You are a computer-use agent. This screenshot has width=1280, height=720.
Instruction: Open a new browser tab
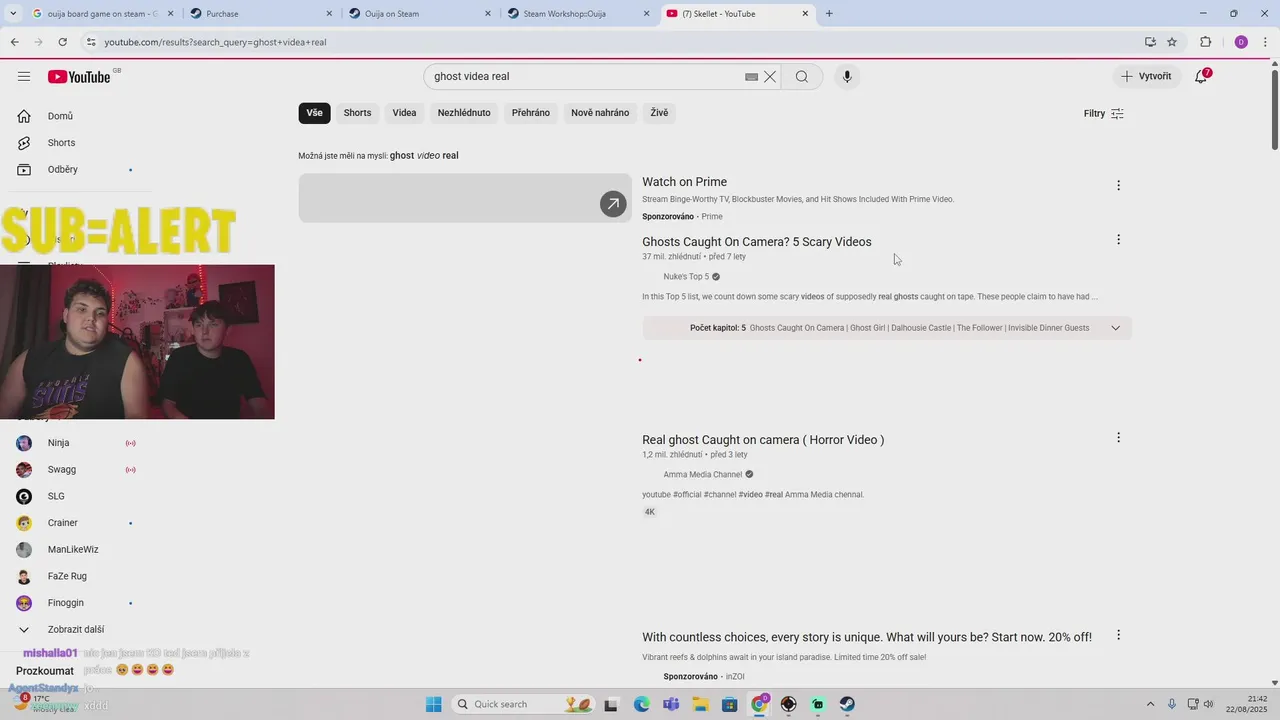tap(829, 14)
